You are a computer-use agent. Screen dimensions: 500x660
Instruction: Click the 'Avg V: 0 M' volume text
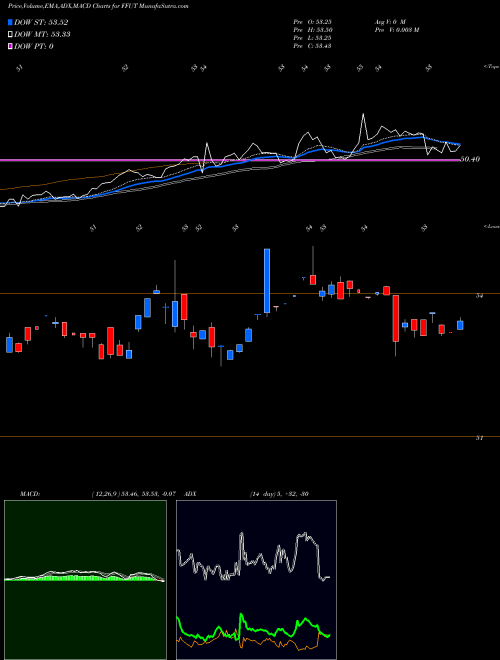point(389,21)
